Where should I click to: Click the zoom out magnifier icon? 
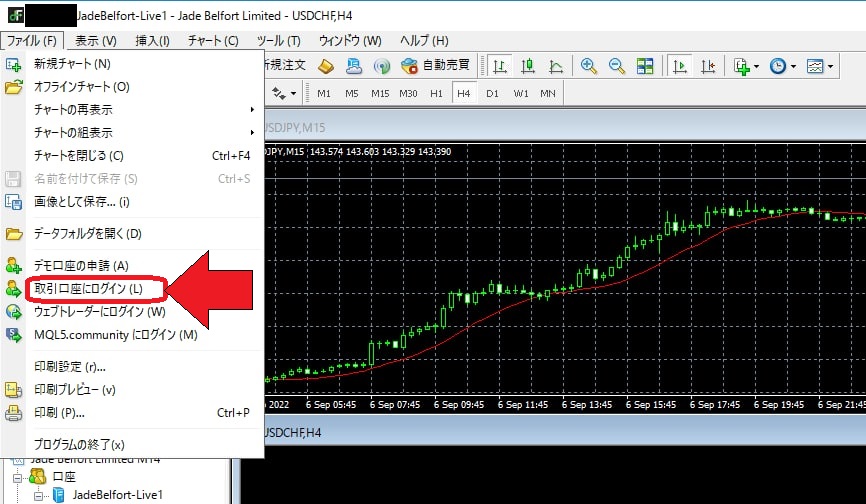click(617, 66)
